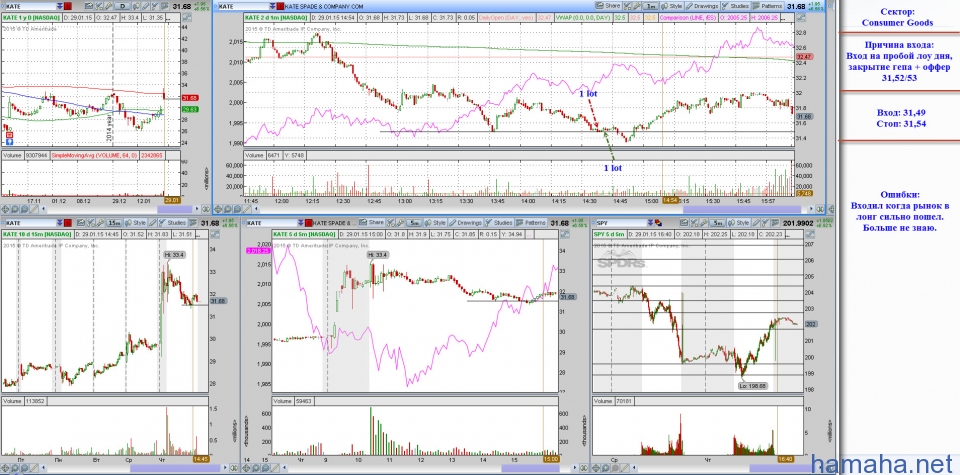Open Drawings in the KATE 5-minute chart
This screenshot has width=960, height=475.
[465, 223]
